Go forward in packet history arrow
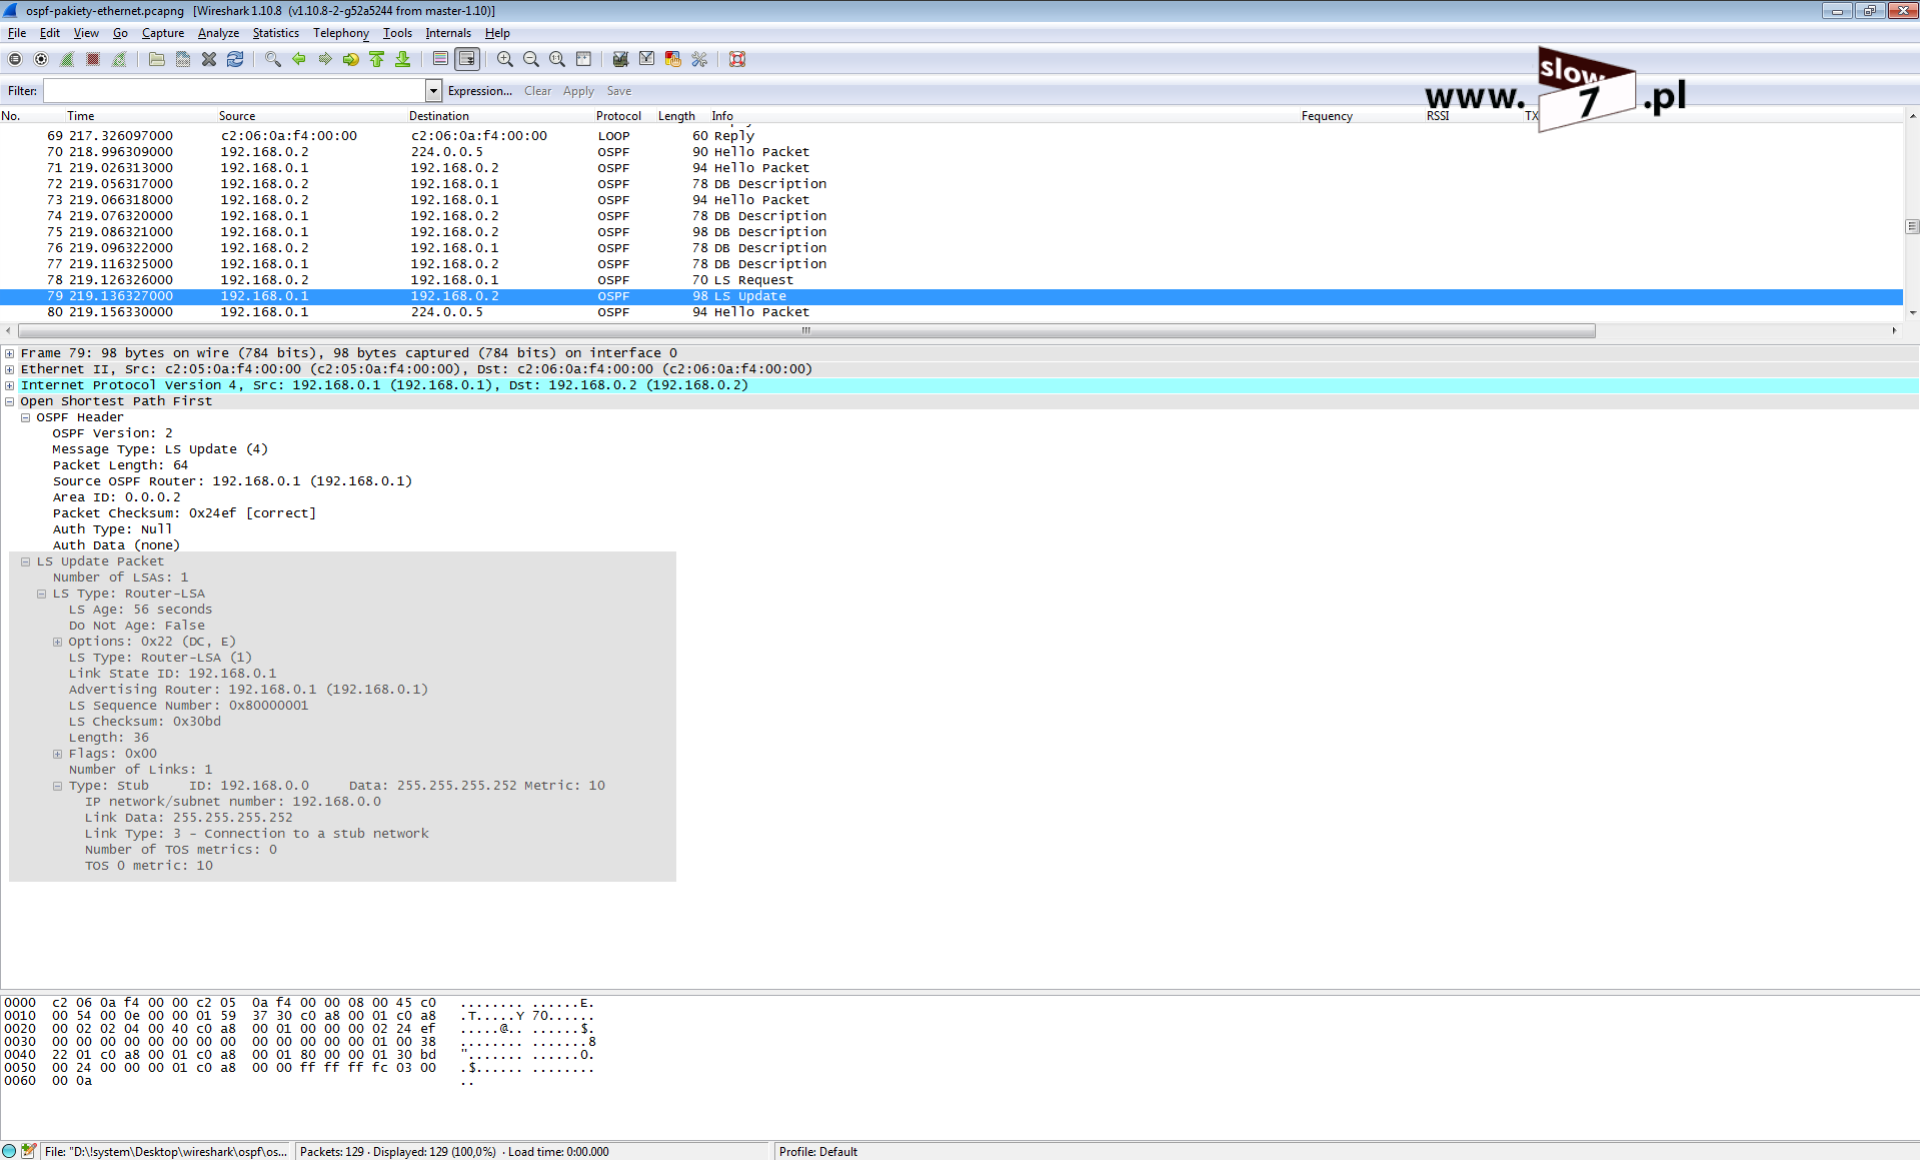1920x1160 pixels. click(x=325, y=60)
